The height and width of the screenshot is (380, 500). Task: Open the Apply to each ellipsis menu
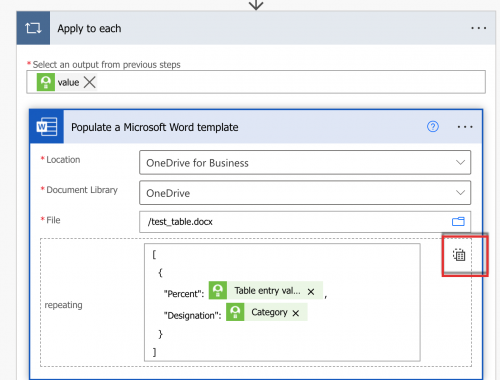click(479, 28)
